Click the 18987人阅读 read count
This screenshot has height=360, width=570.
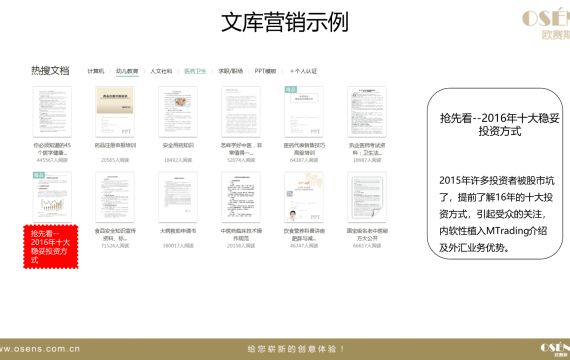pyautogui.click(x=367, y=160)
